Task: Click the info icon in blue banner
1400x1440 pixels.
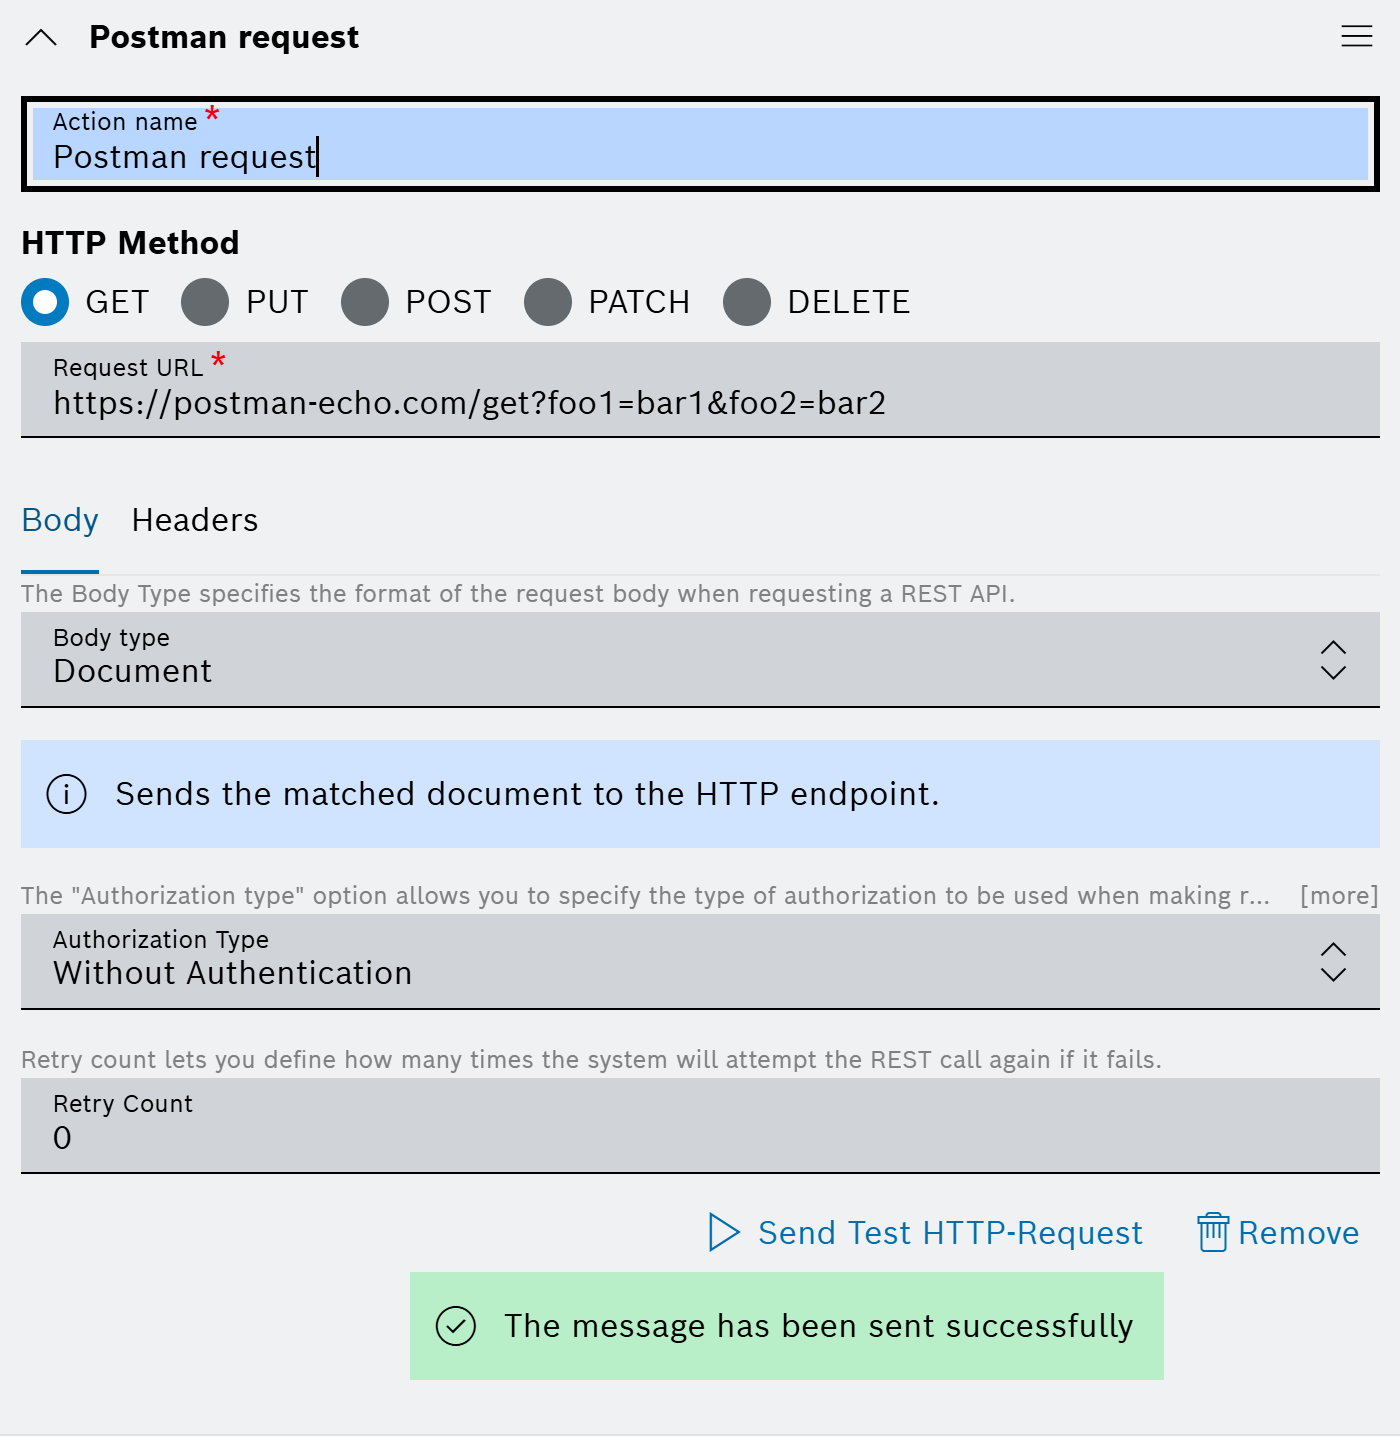Action: 67,794
